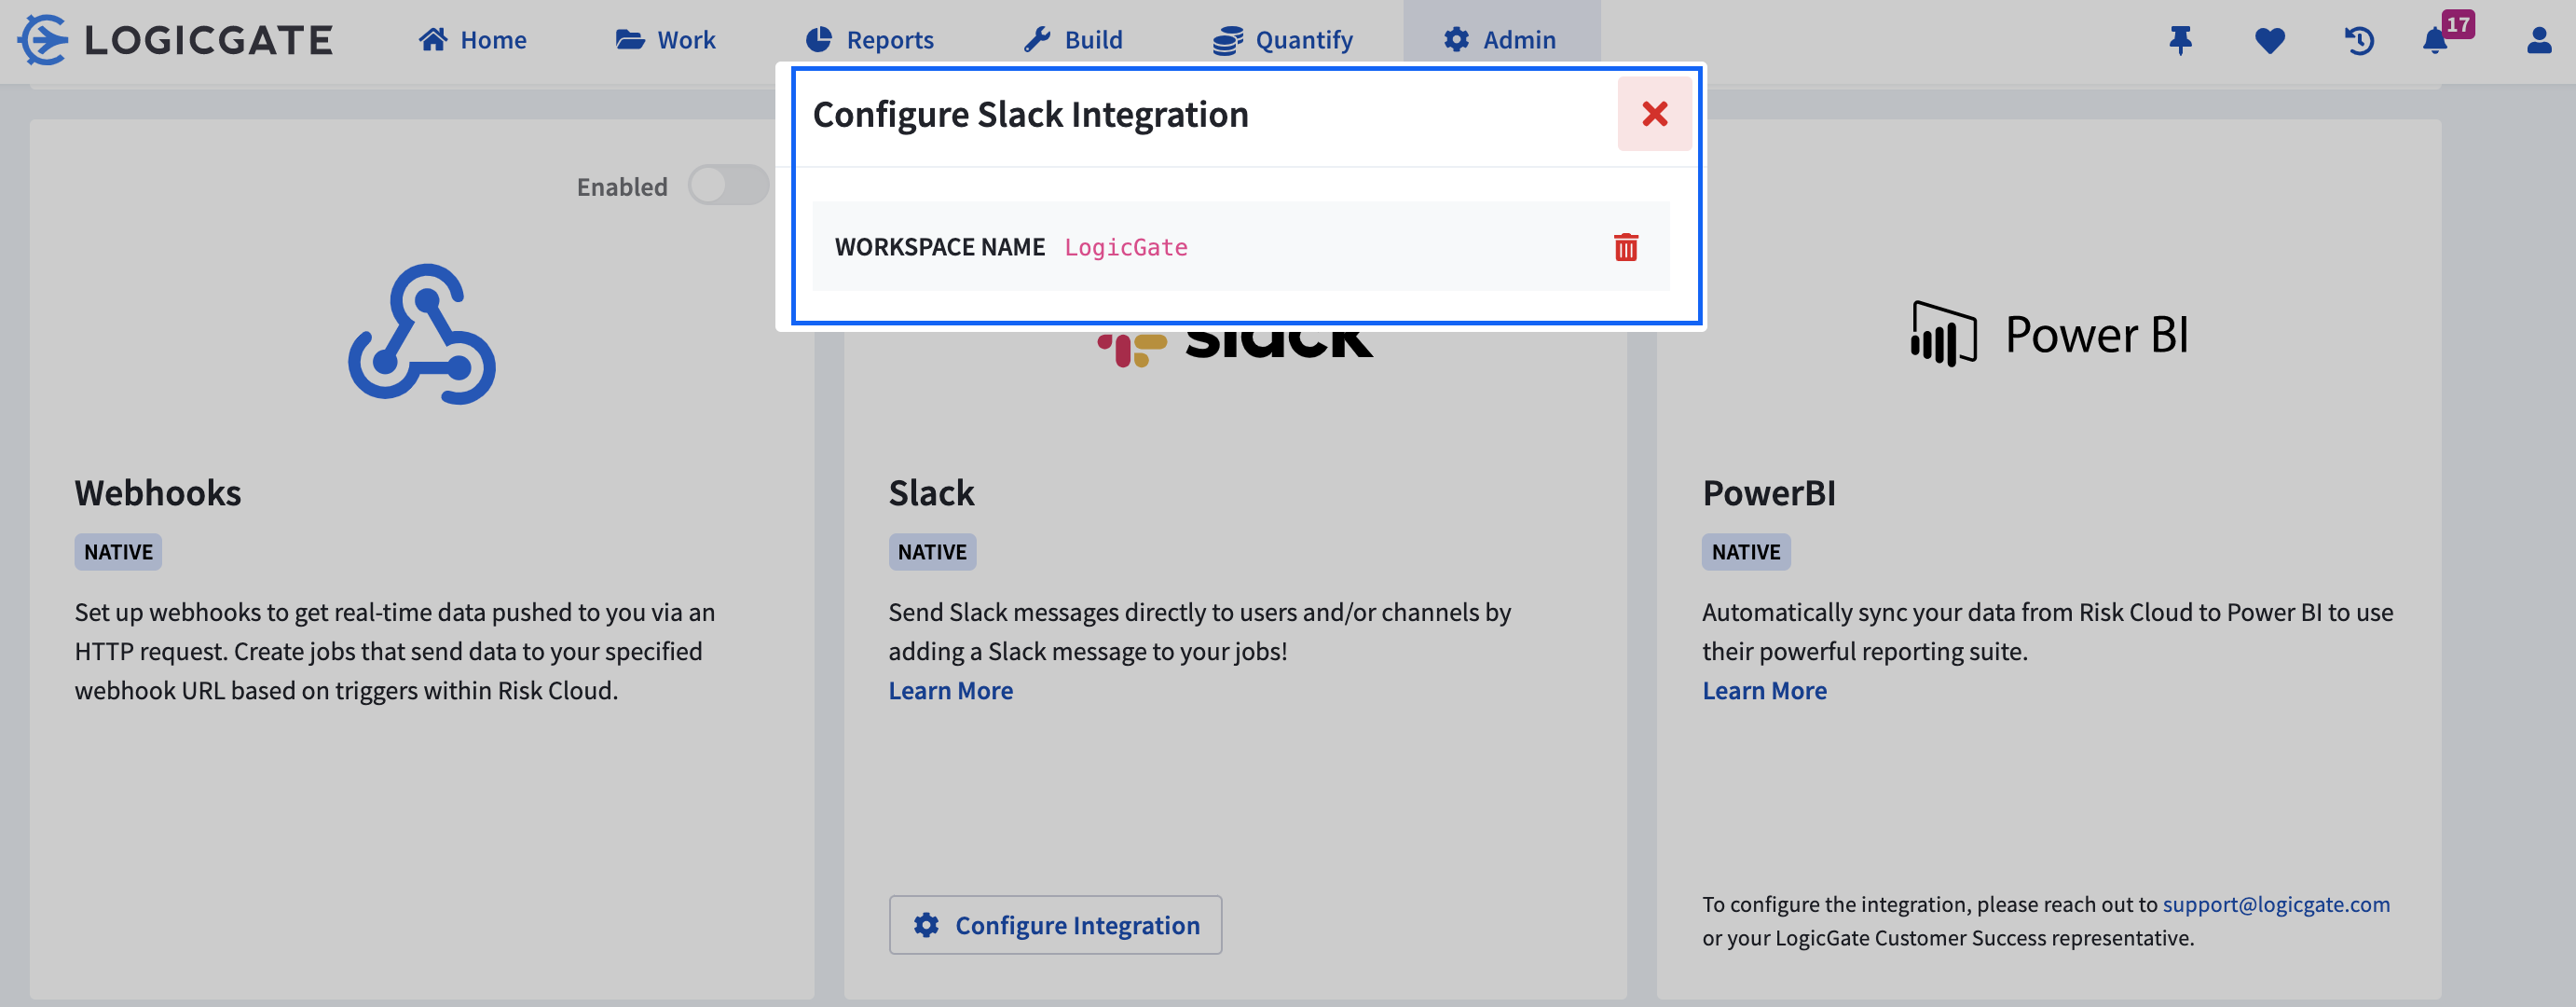Click the LogicGate logo
Screen dimensions: 2576x1007
pos(175,40)
